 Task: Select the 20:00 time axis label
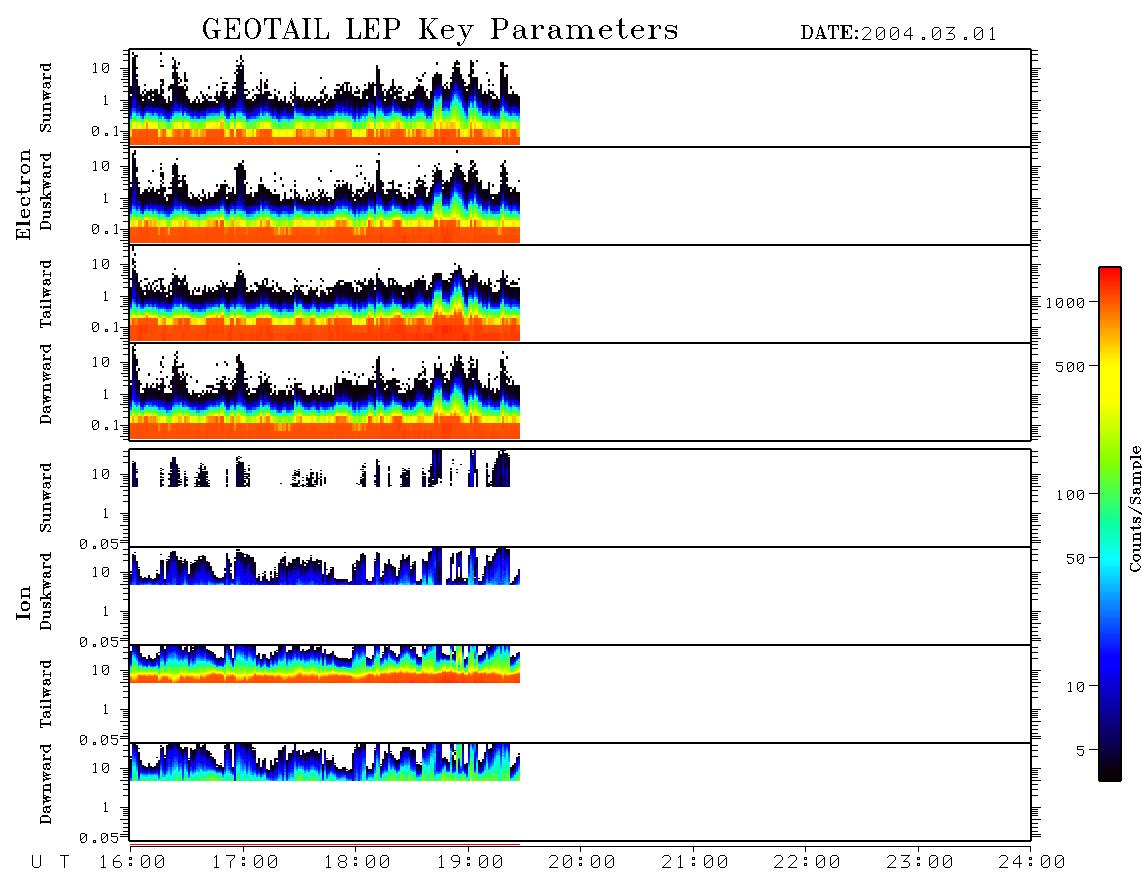pos(582,863)
